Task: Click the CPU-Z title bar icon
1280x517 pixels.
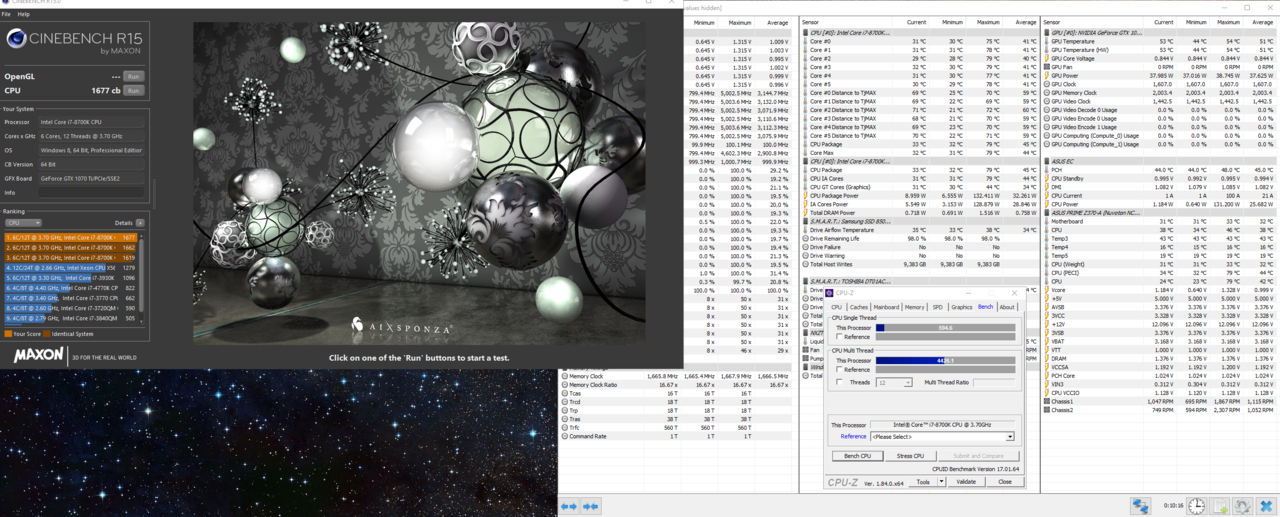Action: (x=829, y=293)
